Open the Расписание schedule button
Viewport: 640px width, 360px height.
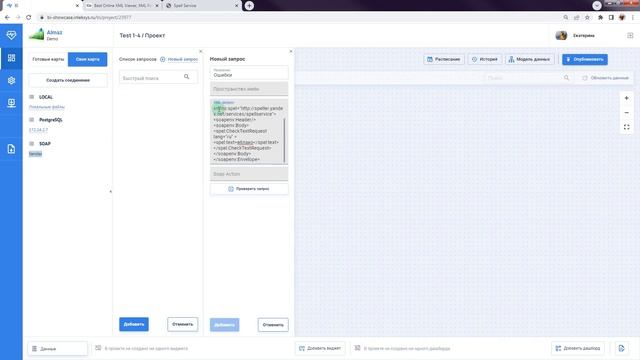coord(444,59)
